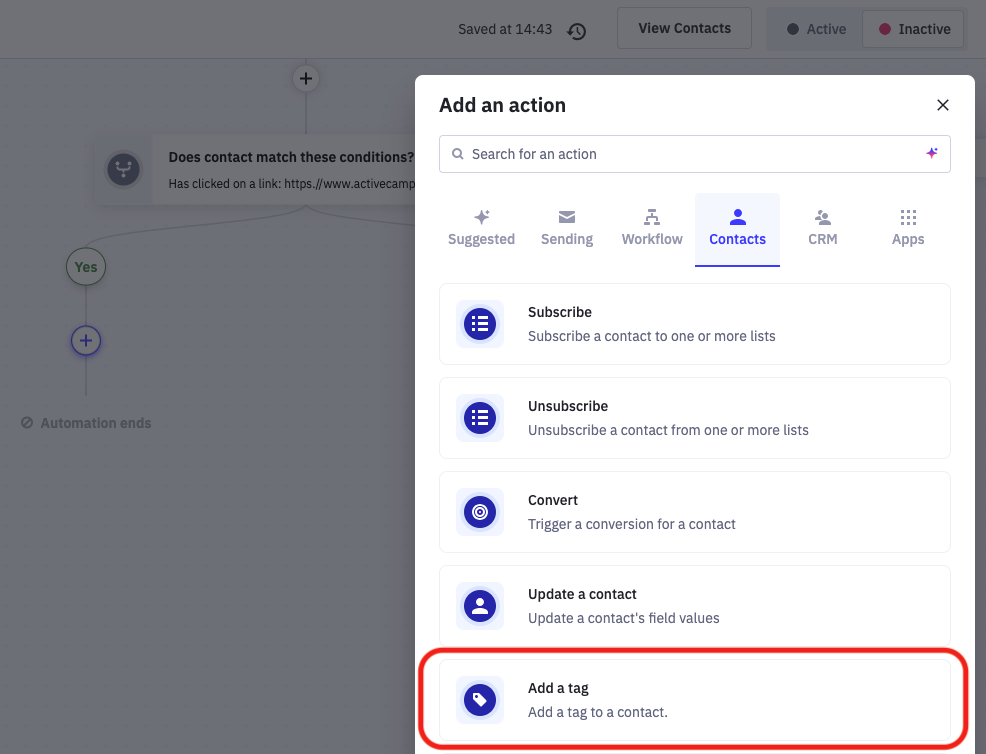This screenshot has height=754, width=986.
Task: Click the If/Else condition branch icon
Action: click(x=124, y=170)
